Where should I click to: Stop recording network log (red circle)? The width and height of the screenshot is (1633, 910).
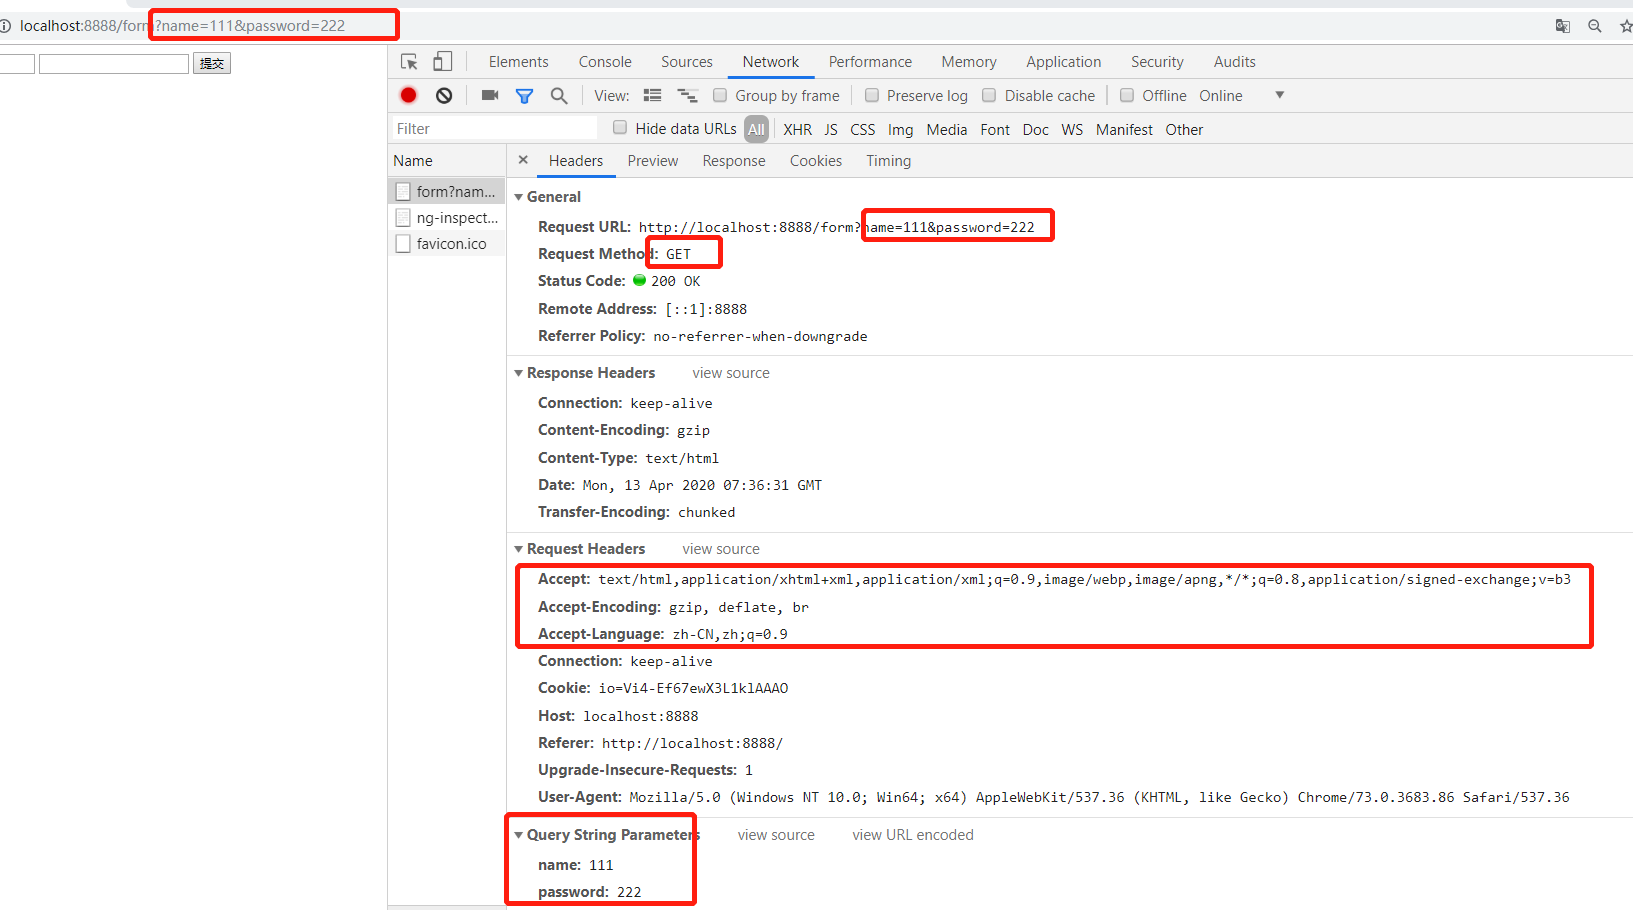(408, 95)
